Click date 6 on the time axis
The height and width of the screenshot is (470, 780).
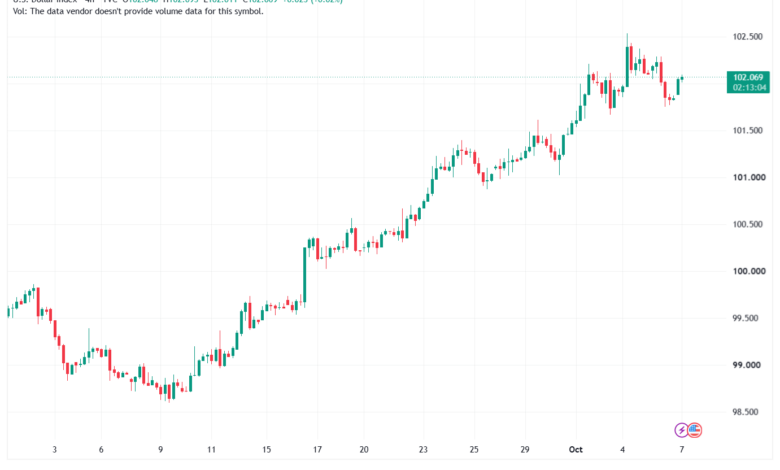click(101, 450)
